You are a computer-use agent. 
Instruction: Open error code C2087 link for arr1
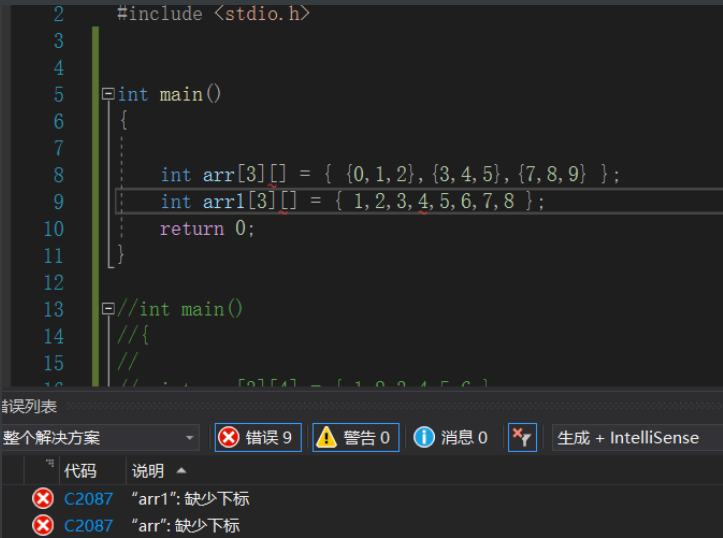click(89, 499)
